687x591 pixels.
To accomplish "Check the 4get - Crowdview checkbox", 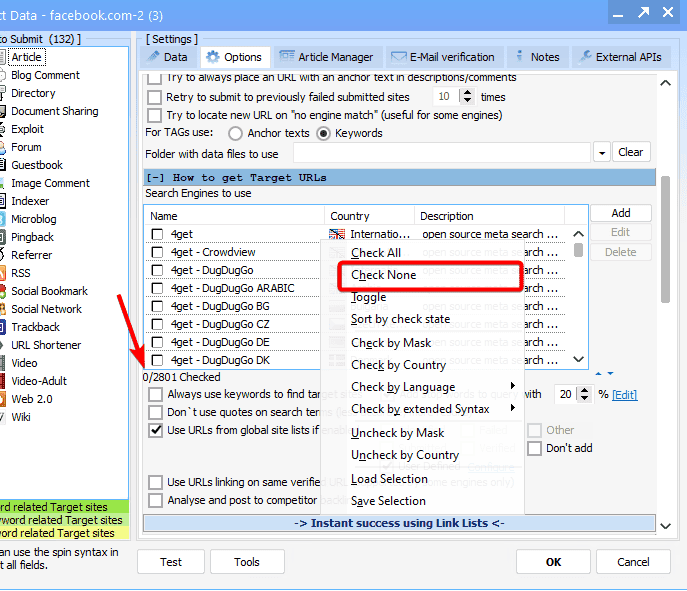I will pyautogui.click(x=157, y=252).
